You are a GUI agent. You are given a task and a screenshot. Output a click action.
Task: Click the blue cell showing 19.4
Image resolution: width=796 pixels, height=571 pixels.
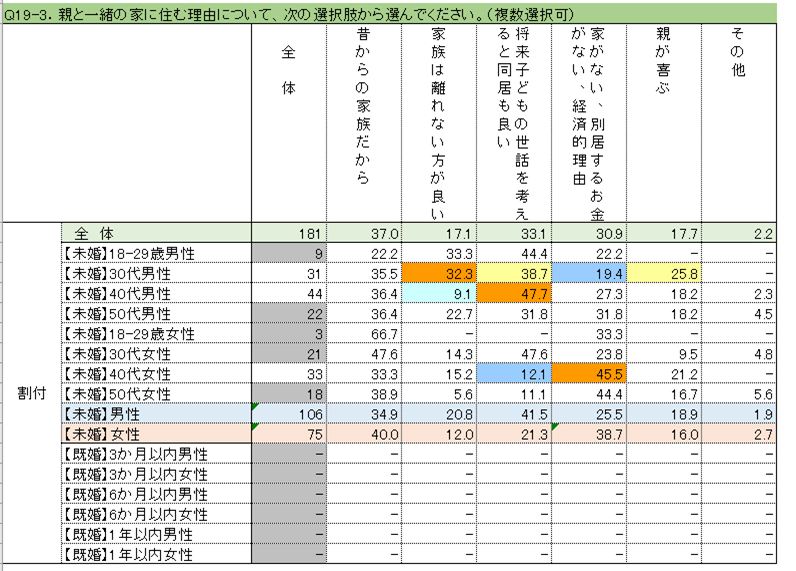[588, 273]
